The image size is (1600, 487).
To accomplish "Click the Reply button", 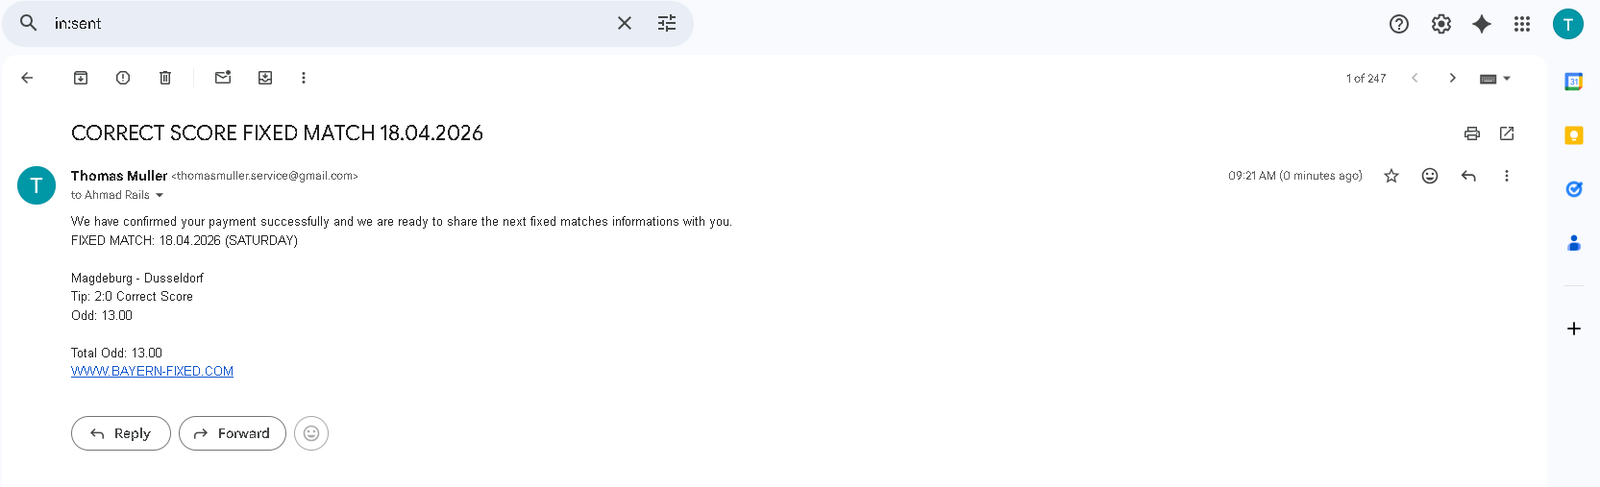I will [121, 433].
